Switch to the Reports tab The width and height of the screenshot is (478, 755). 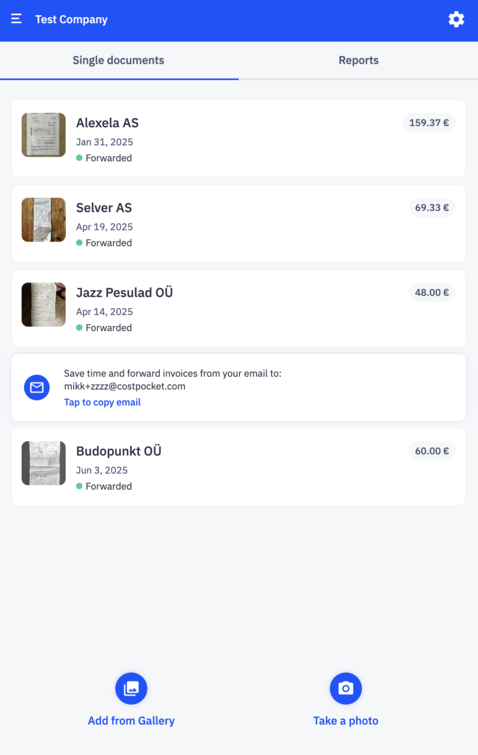(x=358, y=60)
